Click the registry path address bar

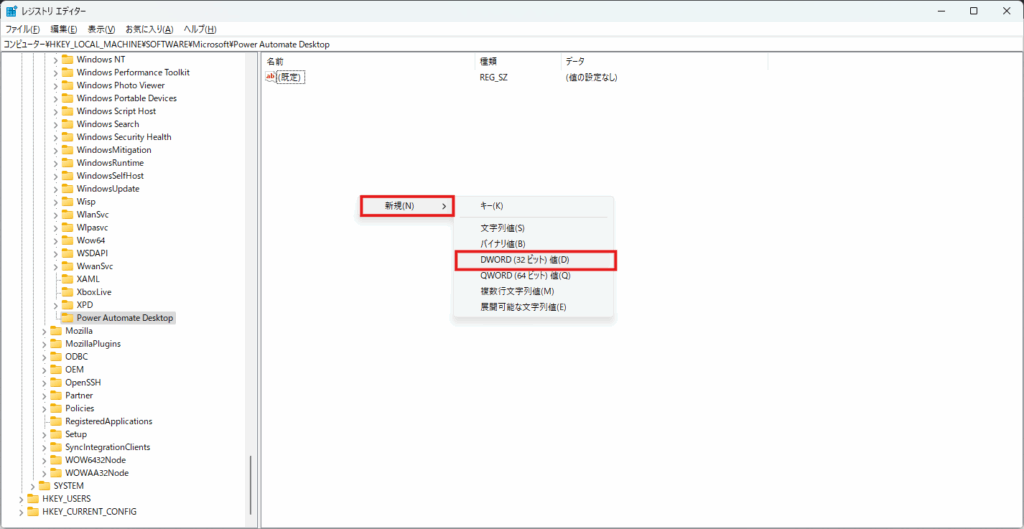click(x=512, y=44)
